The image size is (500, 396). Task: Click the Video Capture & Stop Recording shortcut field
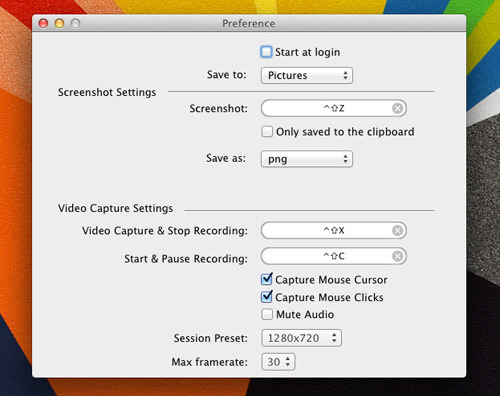(334, 231)
